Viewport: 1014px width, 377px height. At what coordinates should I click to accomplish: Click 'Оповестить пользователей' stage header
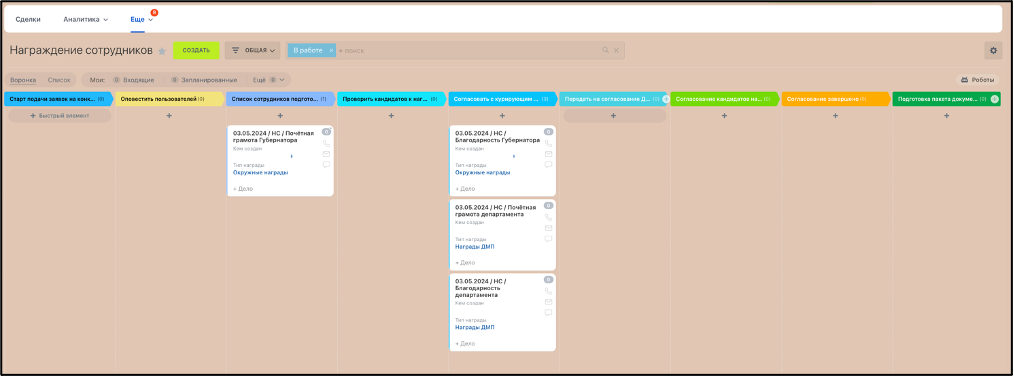coord(168,99)
